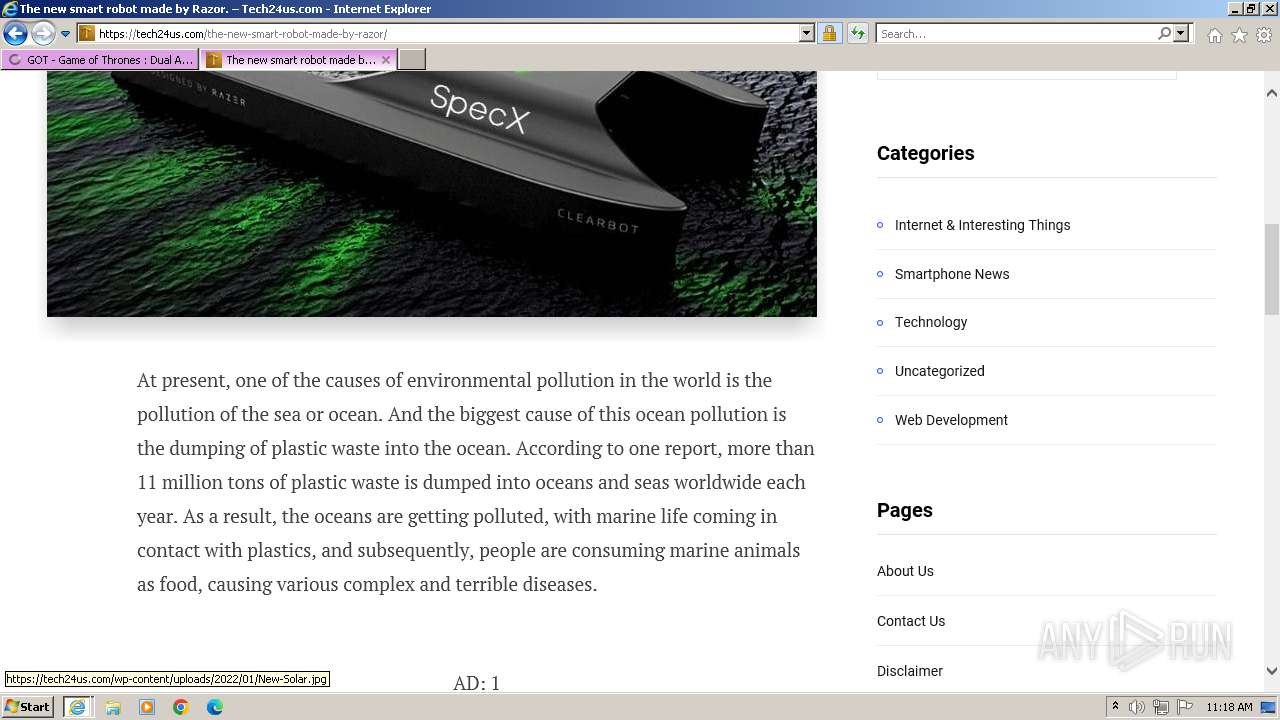
Task: Open the Tools gear icon
Action: pyautogui.click(x=1264, y=35)
